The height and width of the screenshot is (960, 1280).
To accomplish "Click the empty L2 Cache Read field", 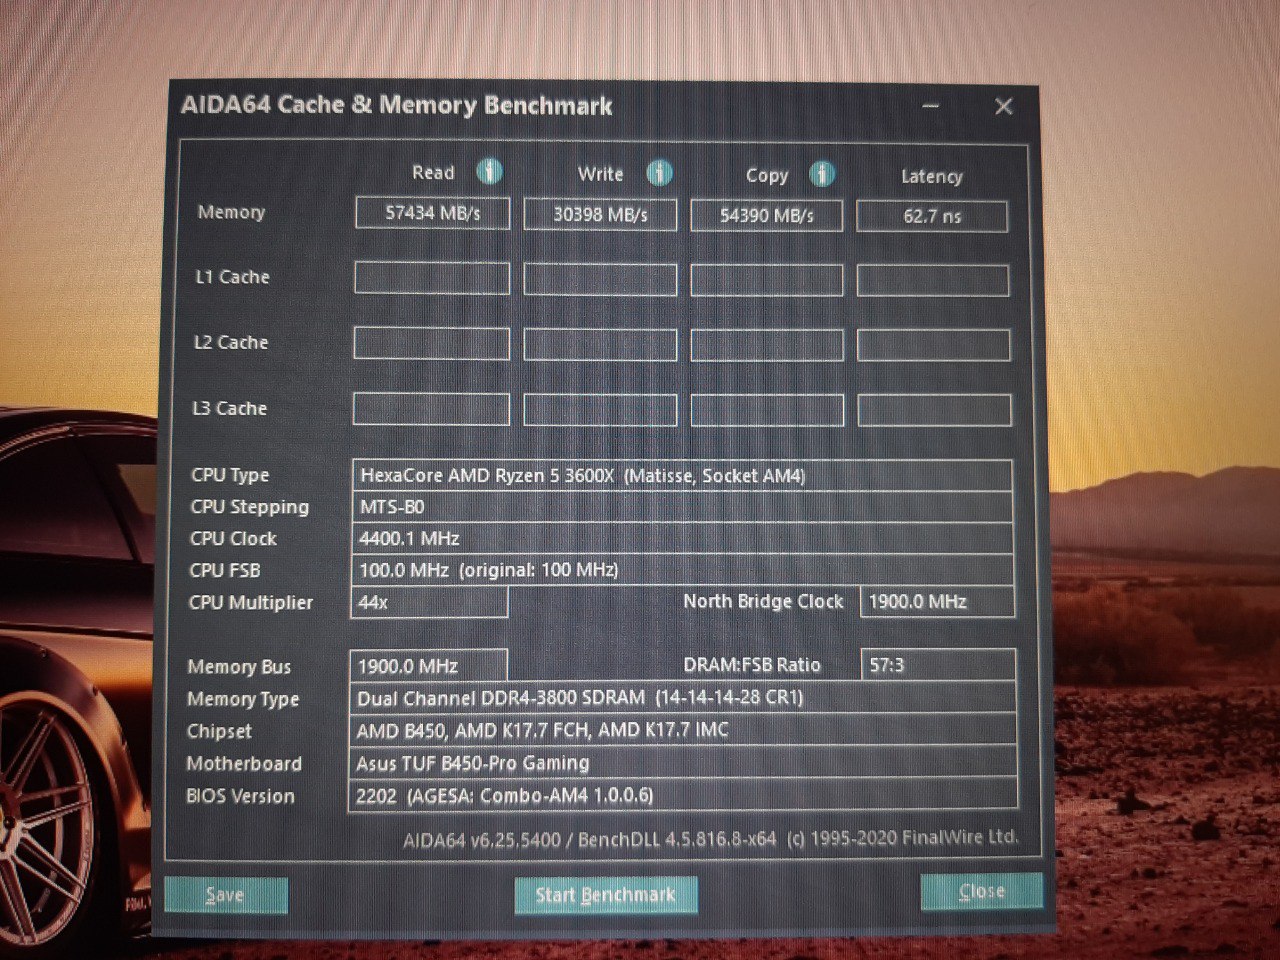I will click(x=431, y=343).
